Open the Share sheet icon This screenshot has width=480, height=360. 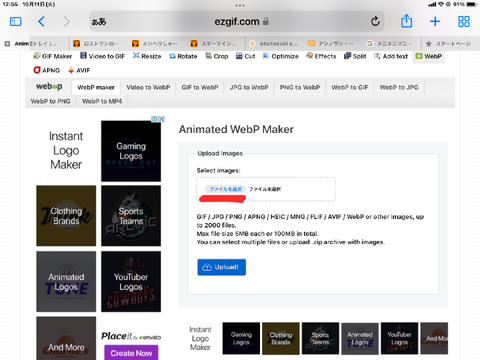tap(406, 21)
